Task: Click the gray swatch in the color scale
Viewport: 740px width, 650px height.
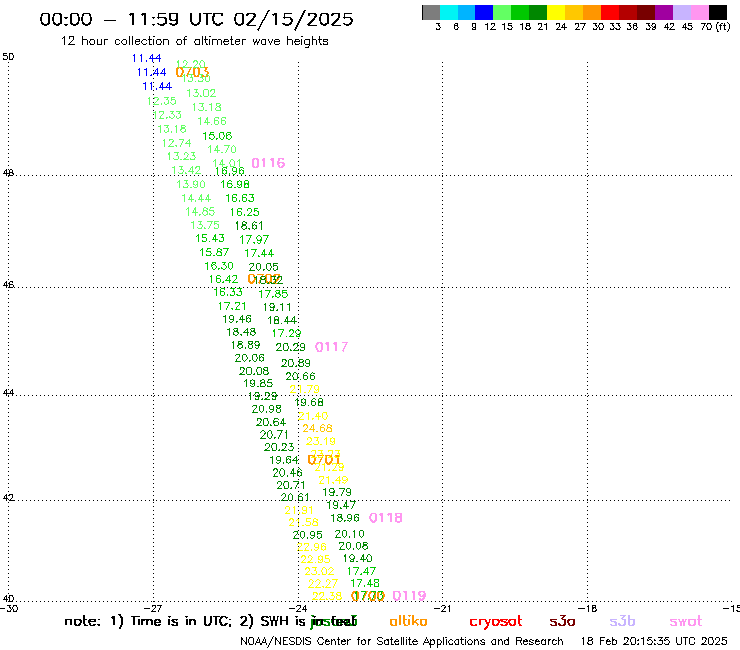Action: click(431, 12)
